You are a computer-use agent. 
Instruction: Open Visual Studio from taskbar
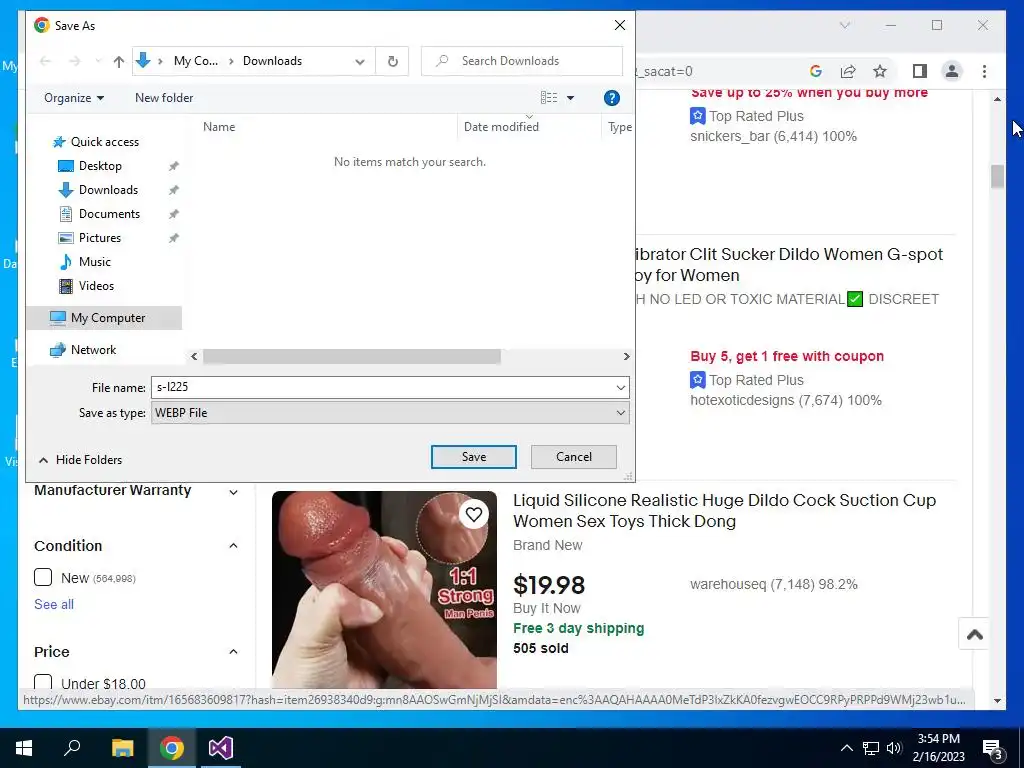(x=221, y=748)
